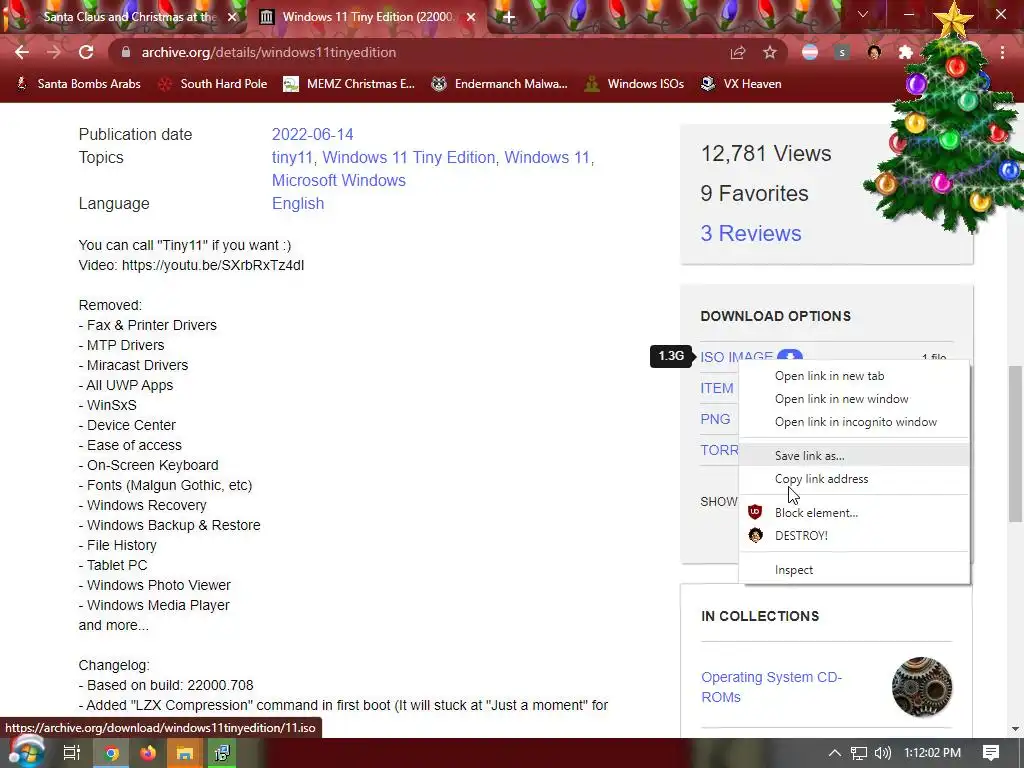The image size is (1024, 768).
Task: Click the clock showing 1:12:02 PM
Action: pyautogui.click(x=933, y=753)
